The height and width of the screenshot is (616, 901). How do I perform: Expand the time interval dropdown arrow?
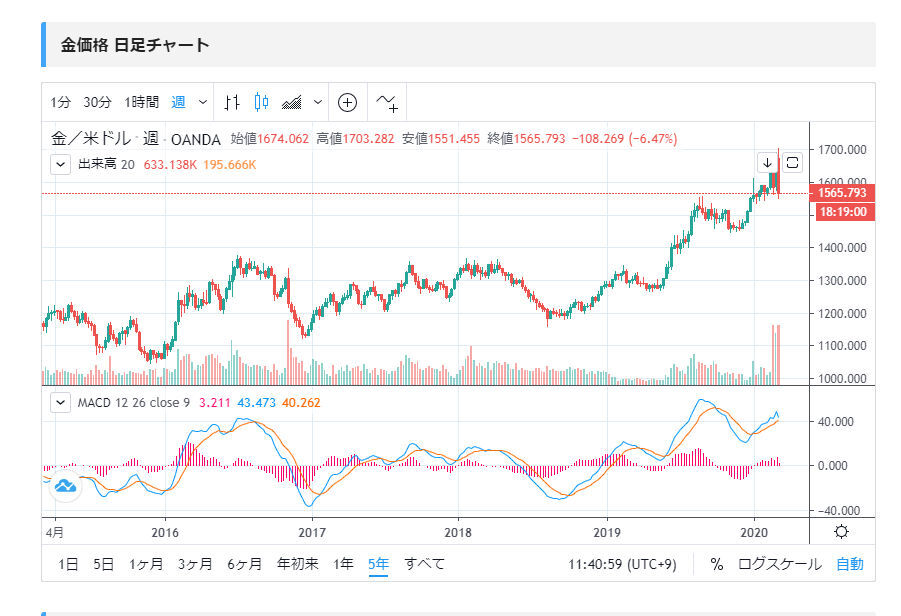click(x=203, y=102)
